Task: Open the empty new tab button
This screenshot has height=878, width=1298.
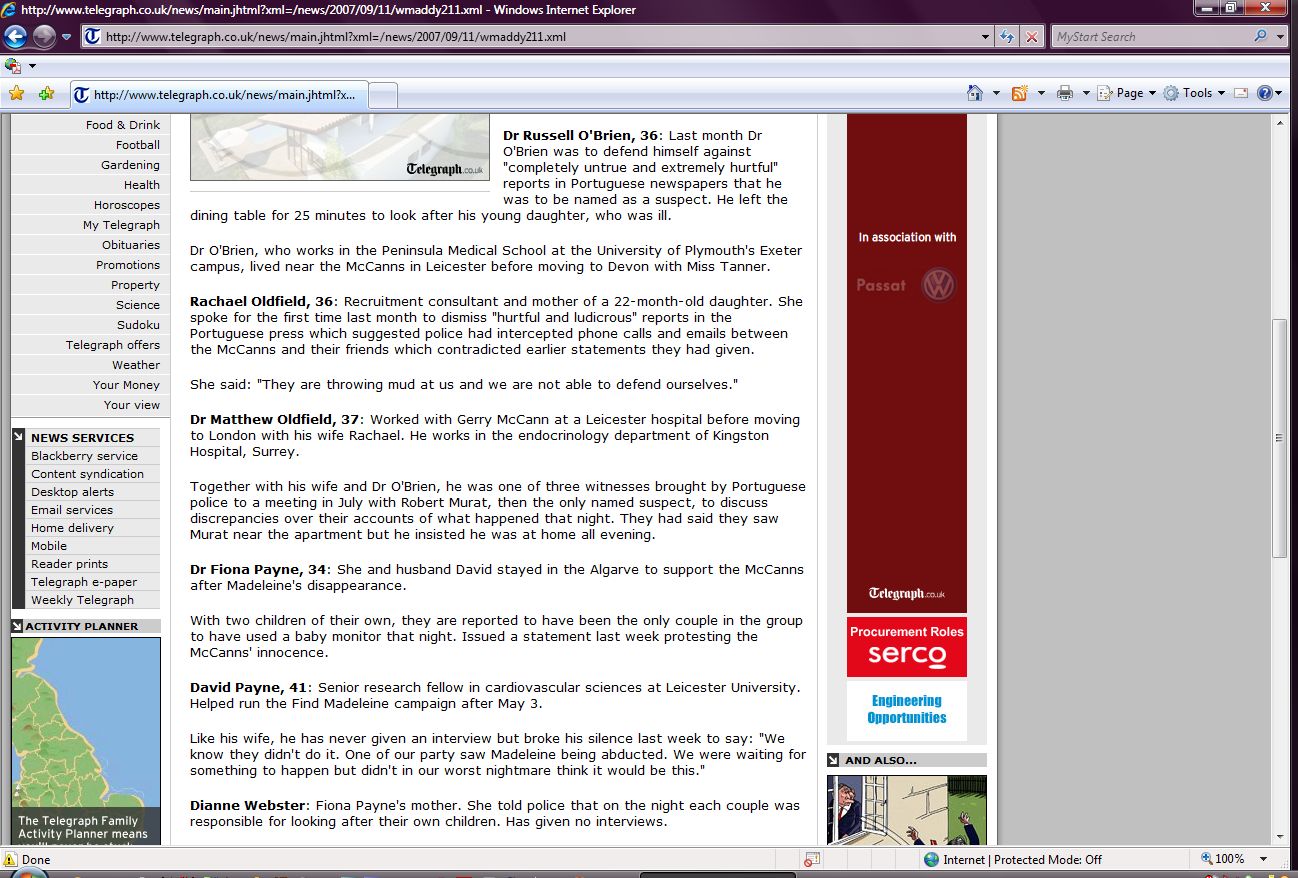Action: tap(384, 95)
